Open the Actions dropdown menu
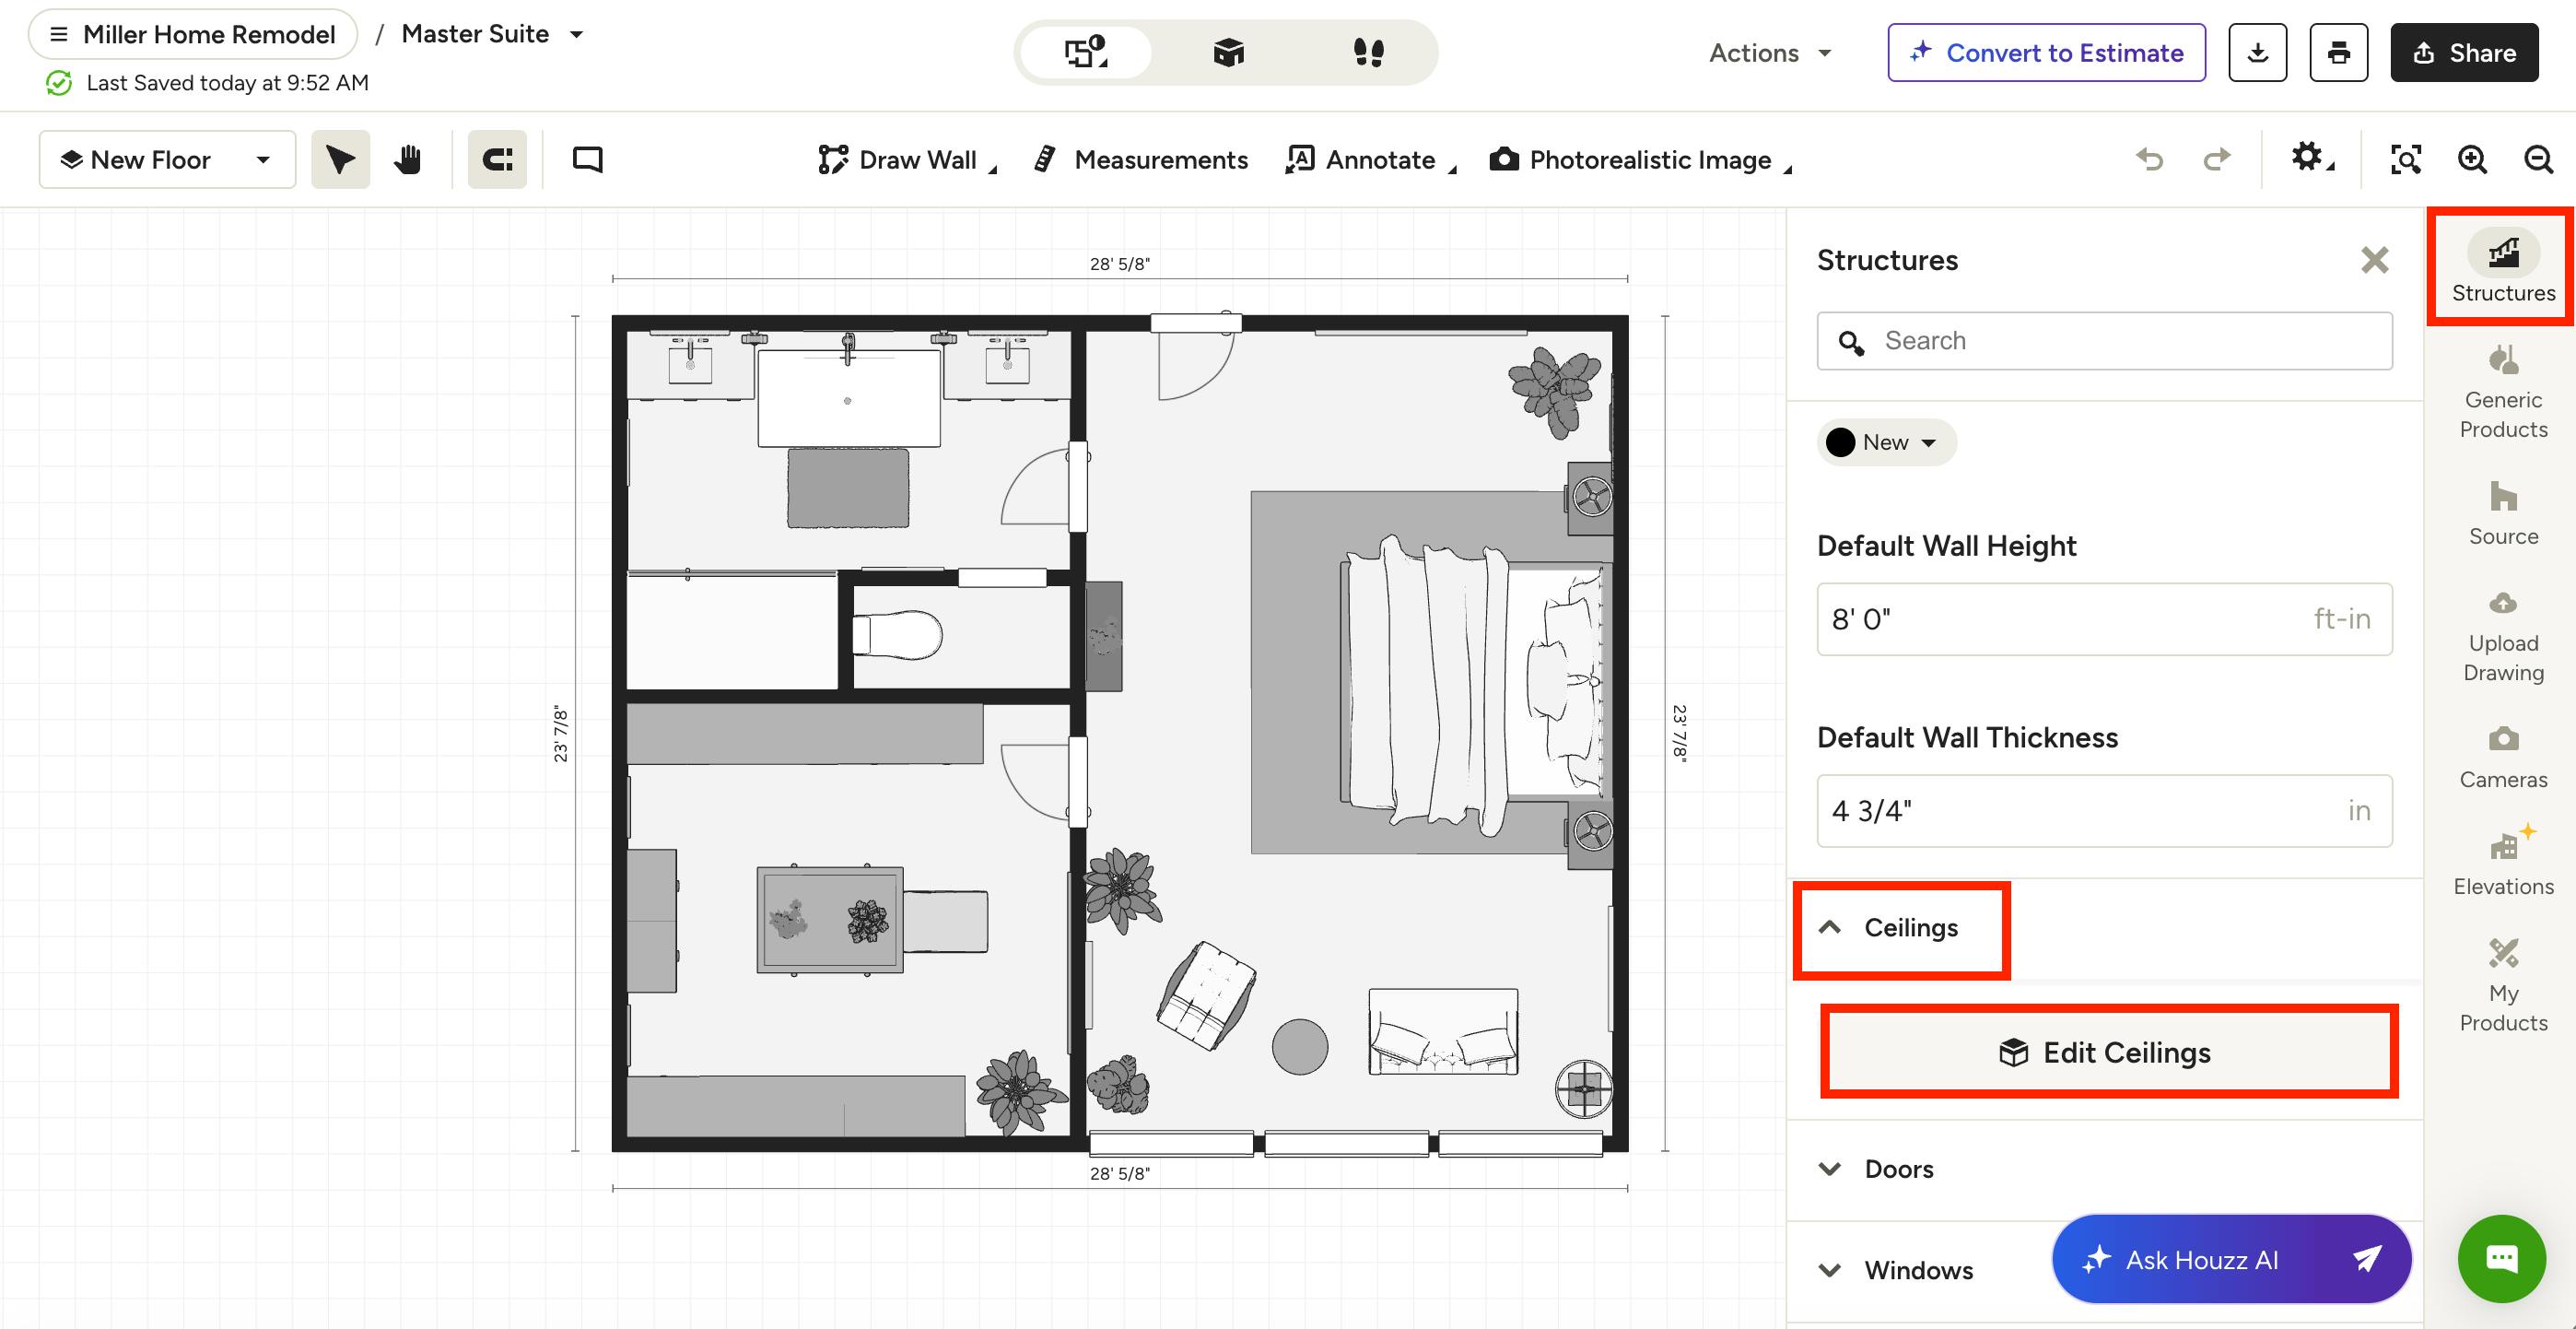The height and width of the screenshot is (1329, 2576). click(x=1769, y=53)
